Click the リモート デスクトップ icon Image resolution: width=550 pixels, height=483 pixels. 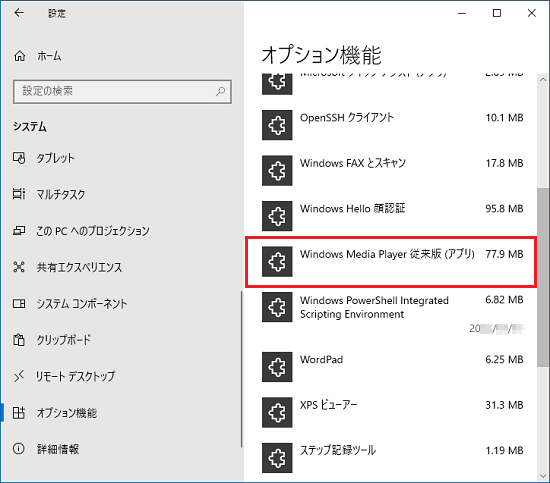tap(19, 376)
